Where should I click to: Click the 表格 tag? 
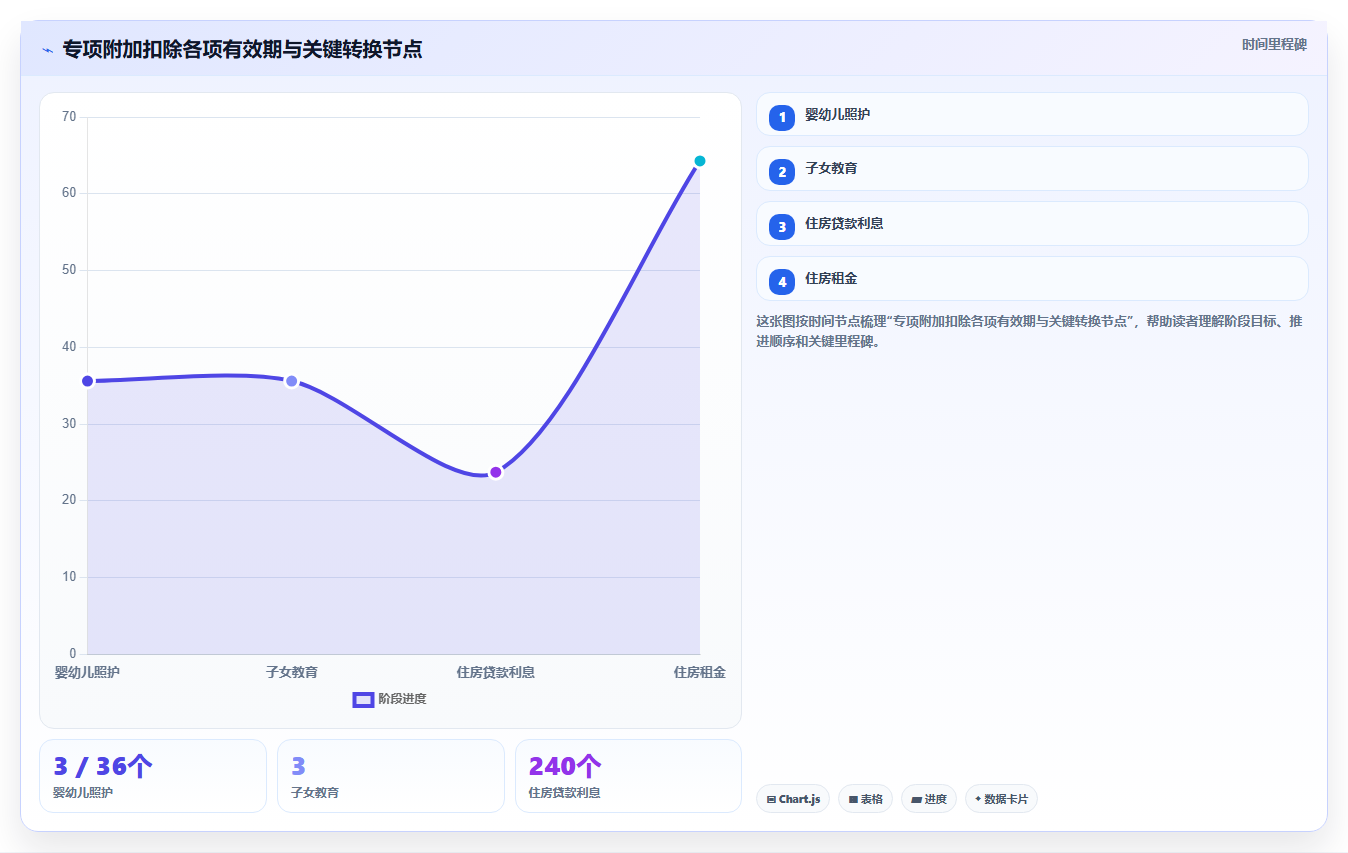[865, 799]
